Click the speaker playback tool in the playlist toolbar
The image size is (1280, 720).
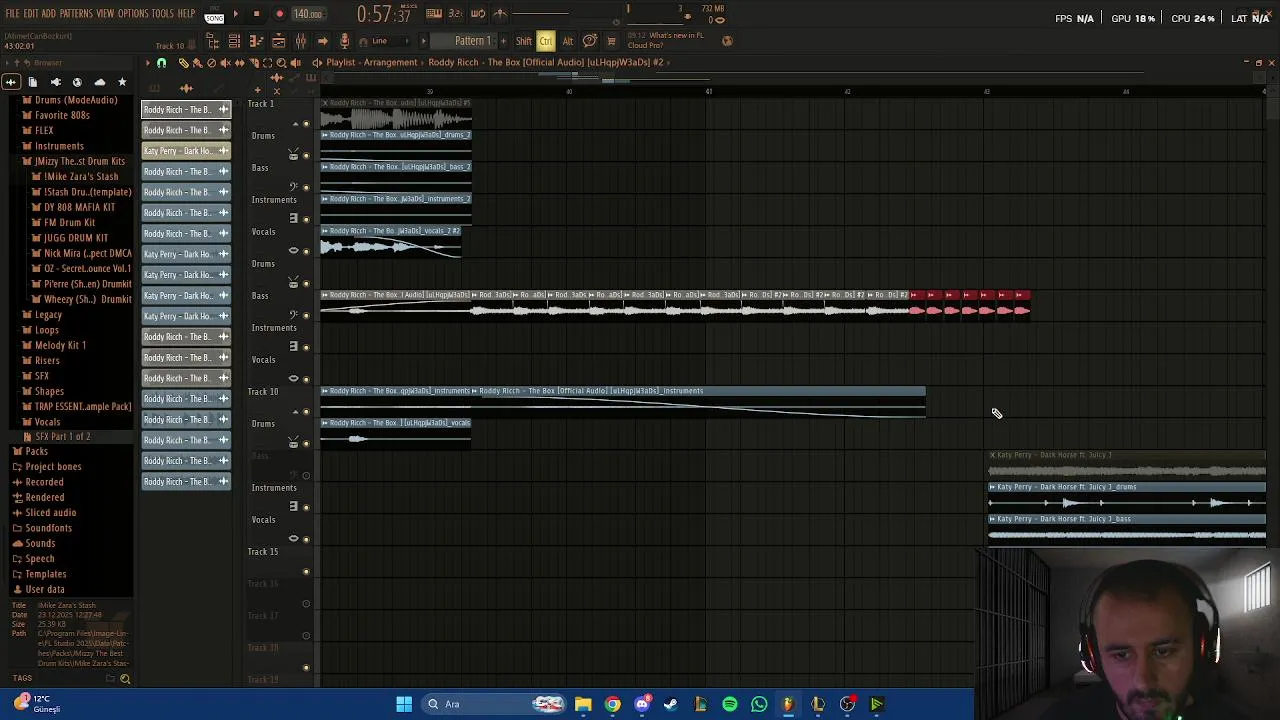[x=295, y=63]
